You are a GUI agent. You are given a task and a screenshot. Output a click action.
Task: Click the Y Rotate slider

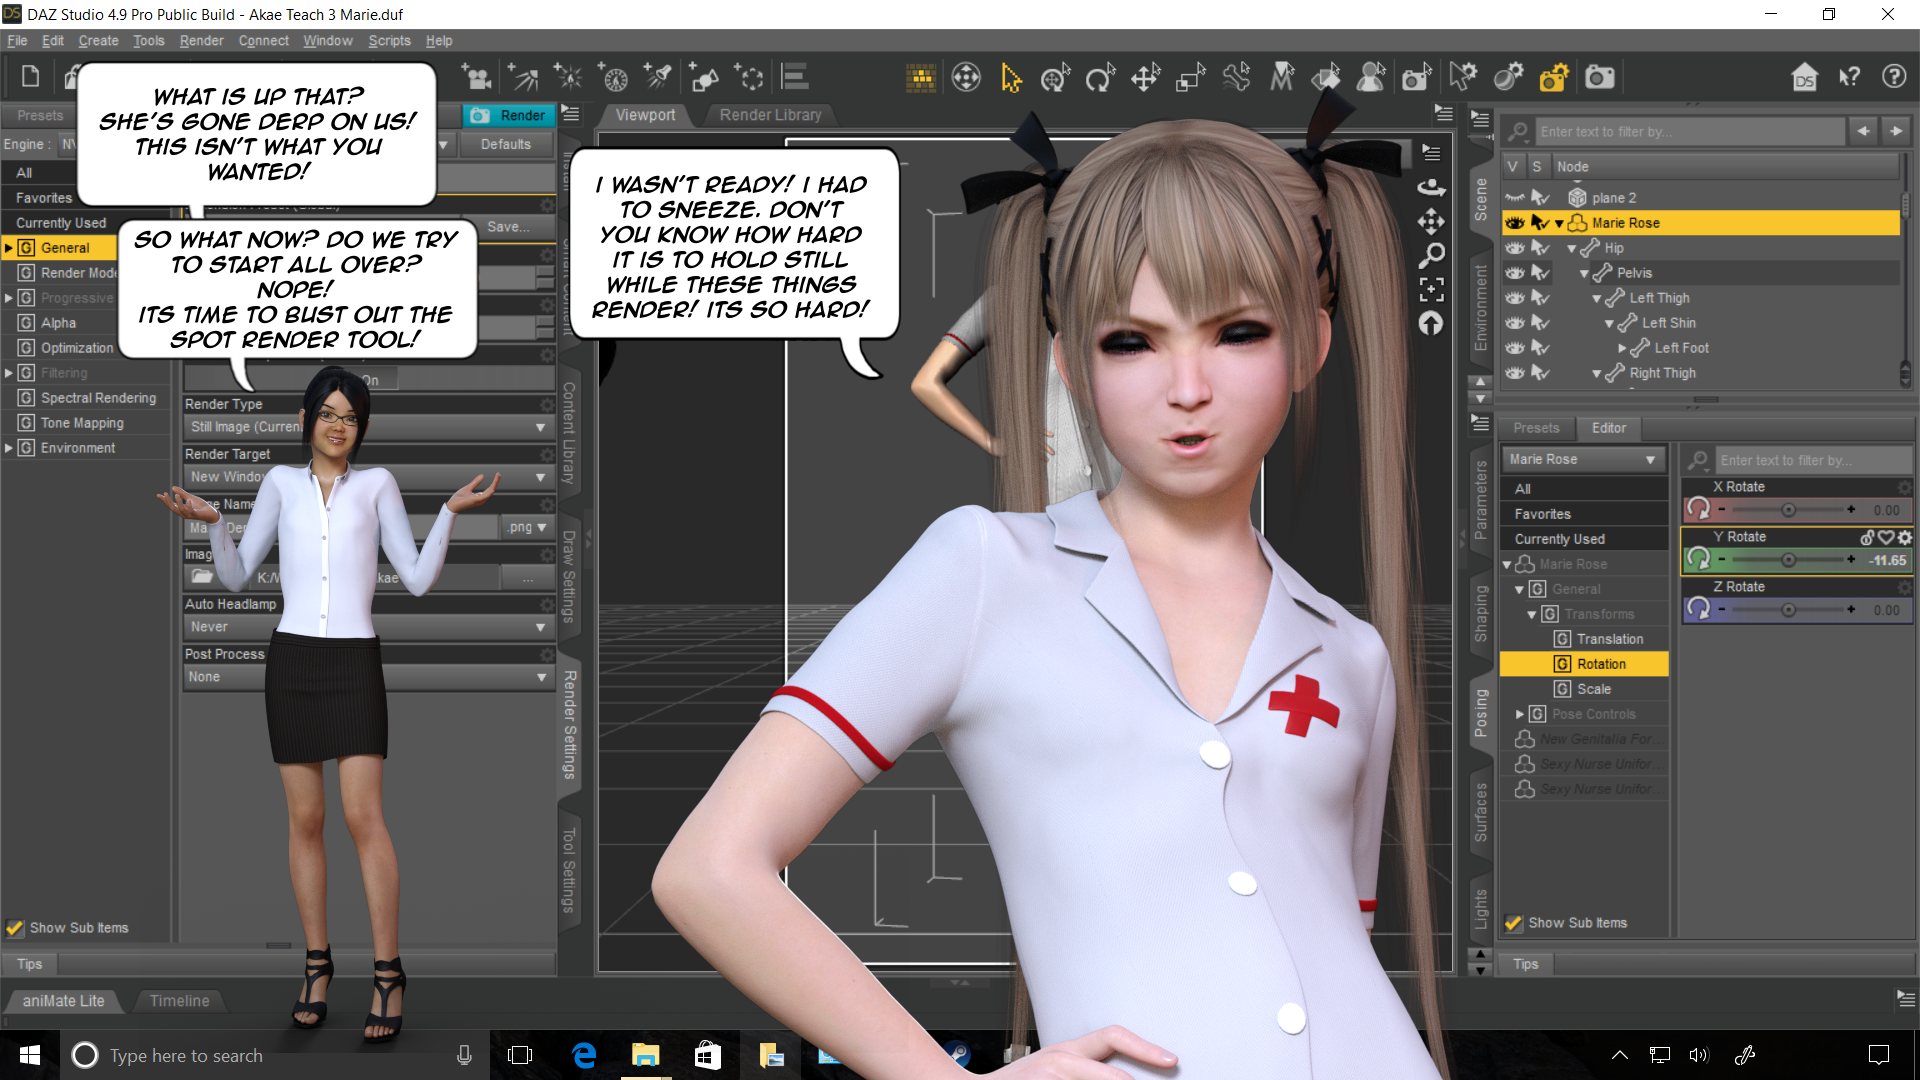1788,560
